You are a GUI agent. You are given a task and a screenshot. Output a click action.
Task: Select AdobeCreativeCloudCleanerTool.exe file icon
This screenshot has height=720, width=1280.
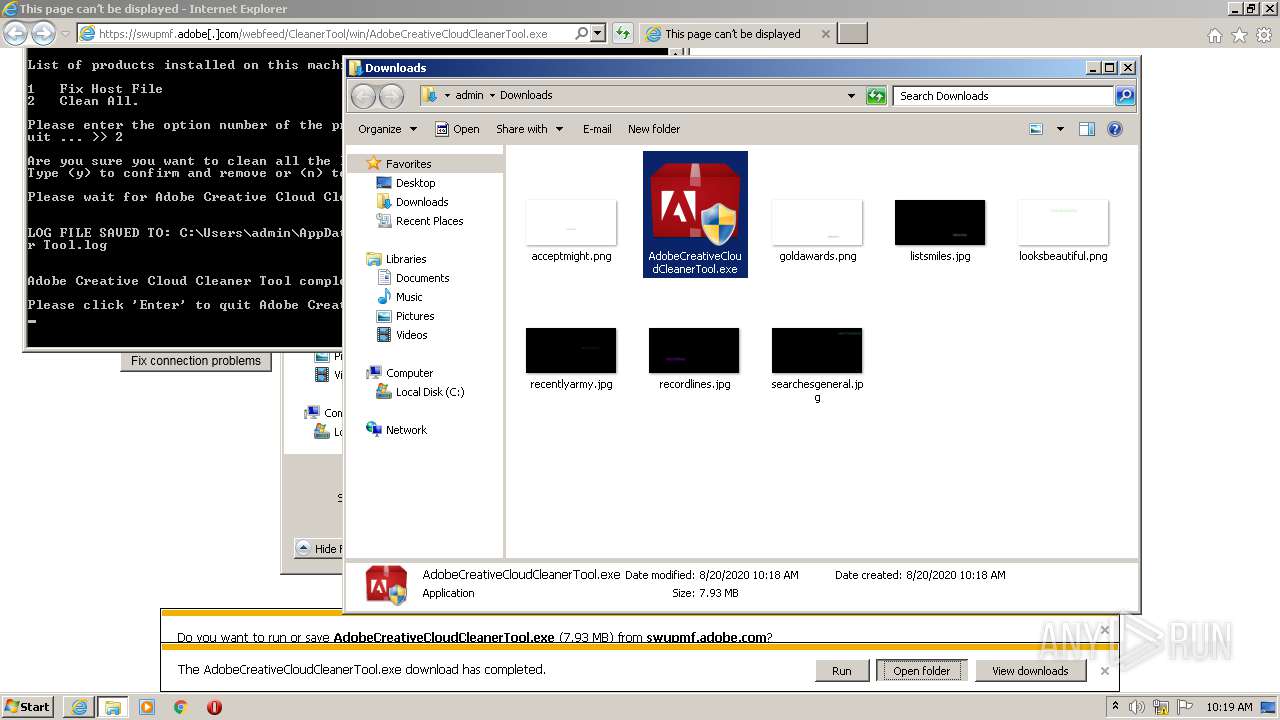(x=695, y=214)
